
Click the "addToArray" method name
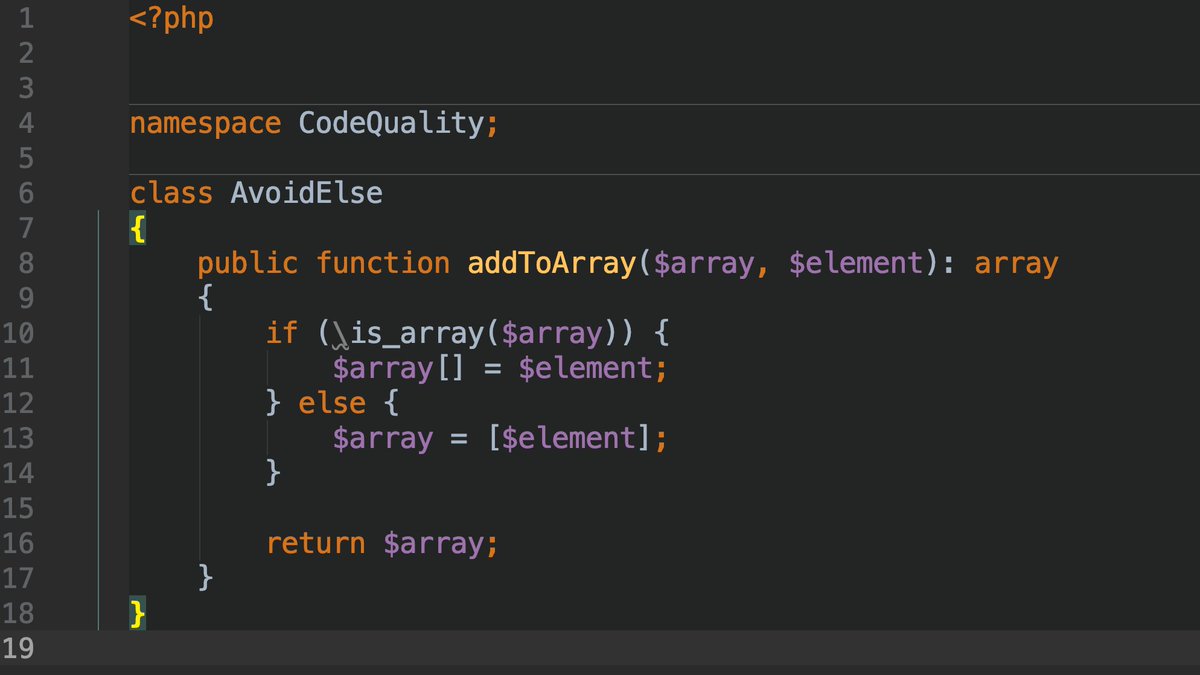pos(551,263)
